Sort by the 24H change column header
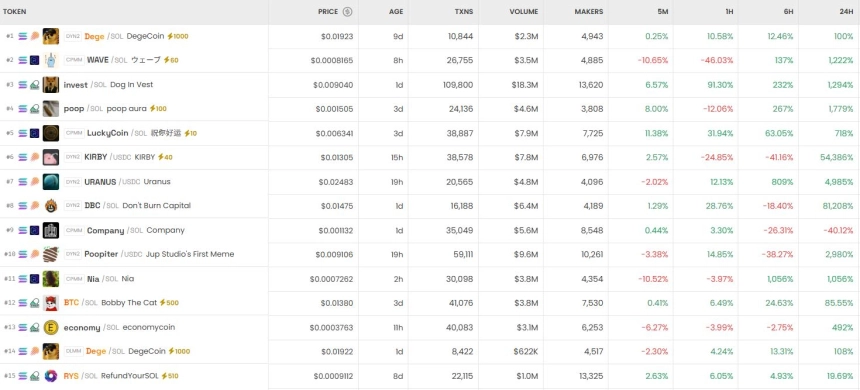Screen dimensions: 860x390 tap(846, 12)
